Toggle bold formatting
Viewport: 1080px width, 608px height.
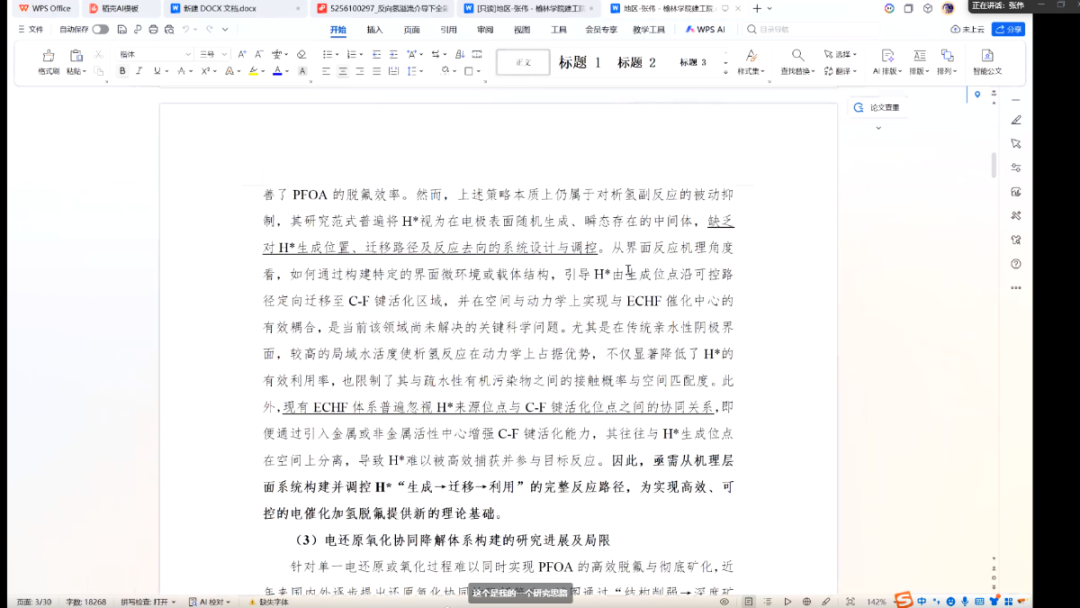click(x=123, y=71)
